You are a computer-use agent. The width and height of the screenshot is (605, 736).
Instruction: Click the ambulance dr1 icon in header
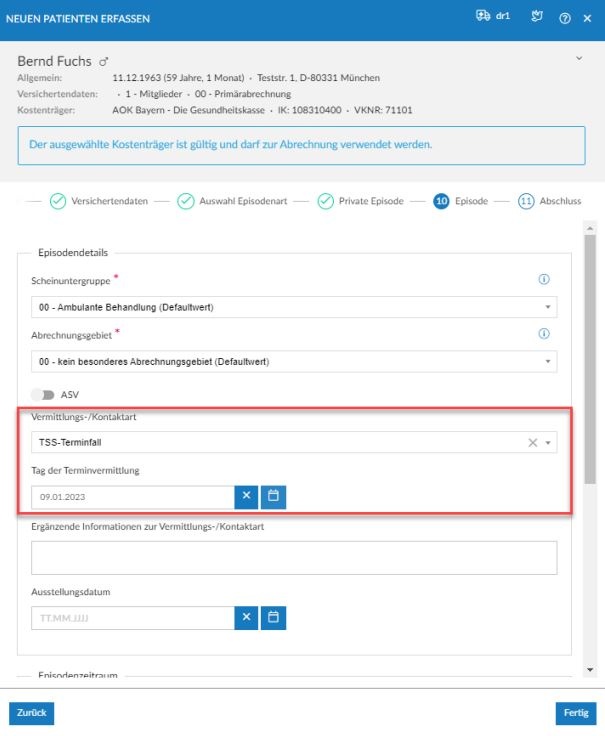click(x=491, y=16)
